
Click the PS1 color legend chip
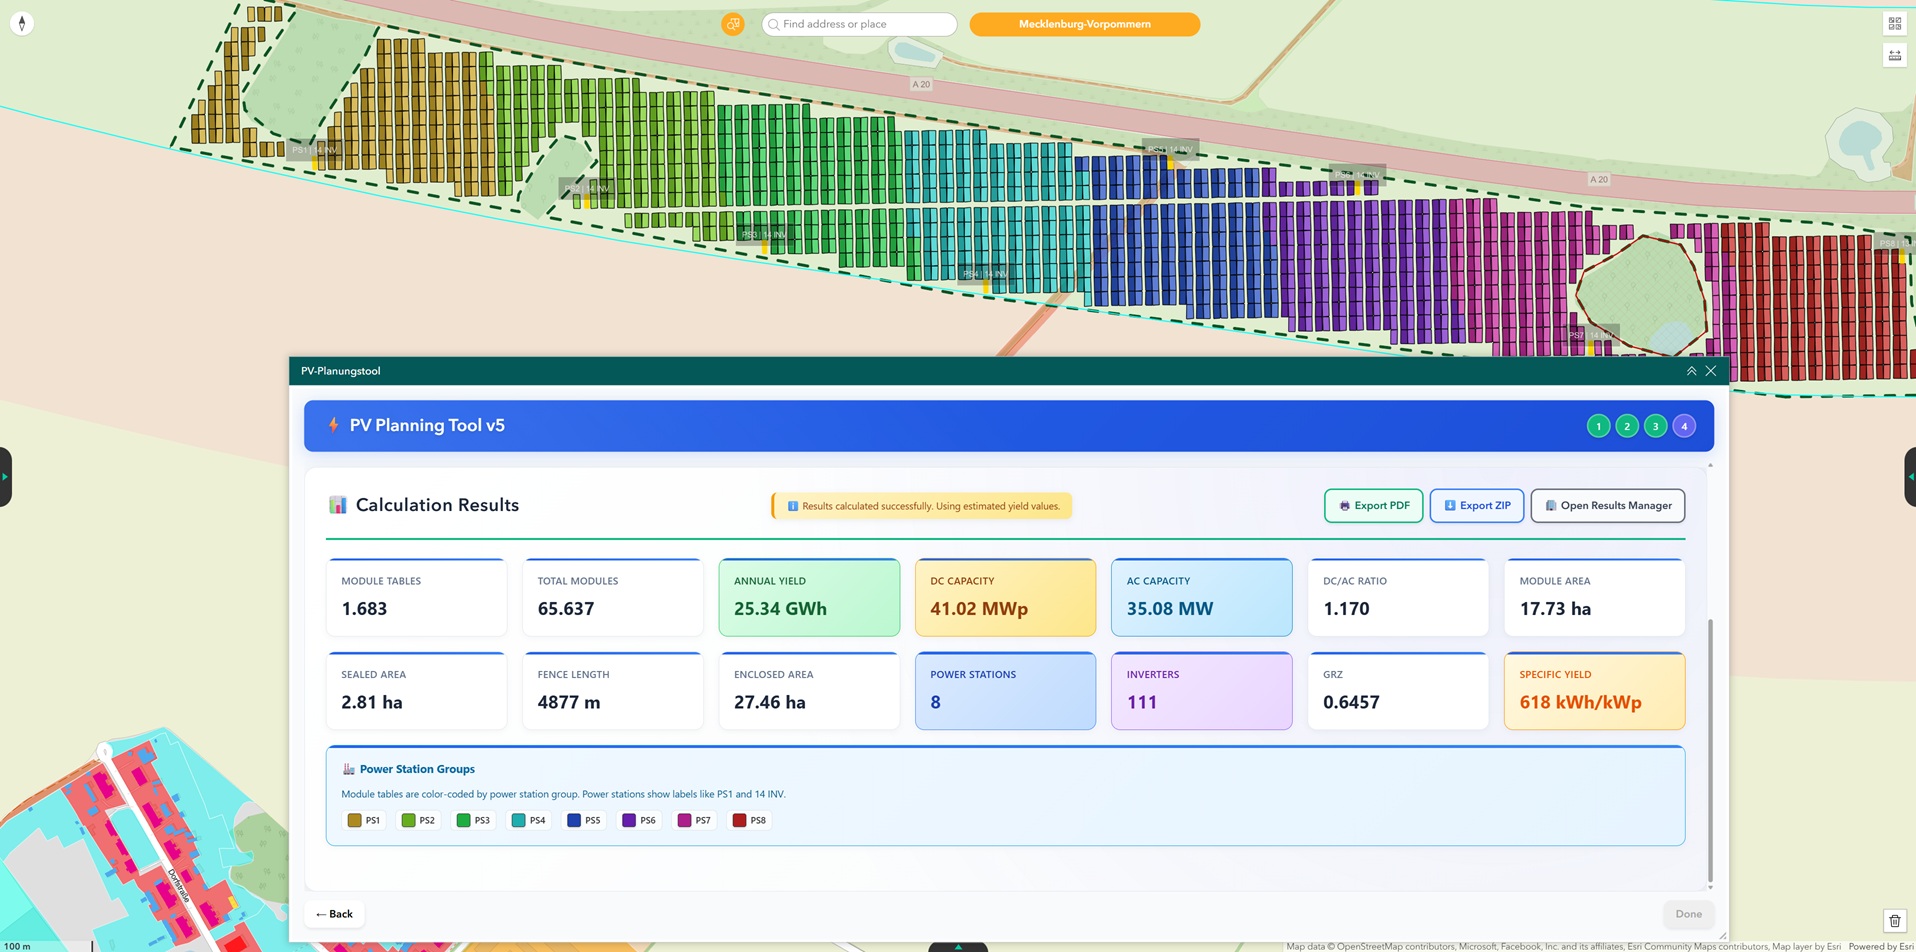pyautogui.click(x=364, y=820)
